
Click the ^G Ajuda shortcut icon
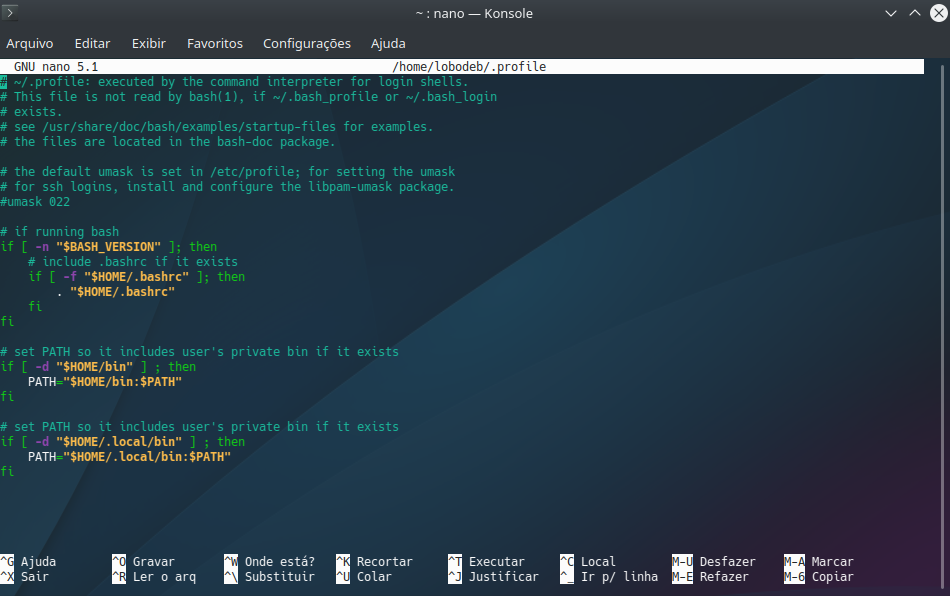tap(8, 561)
